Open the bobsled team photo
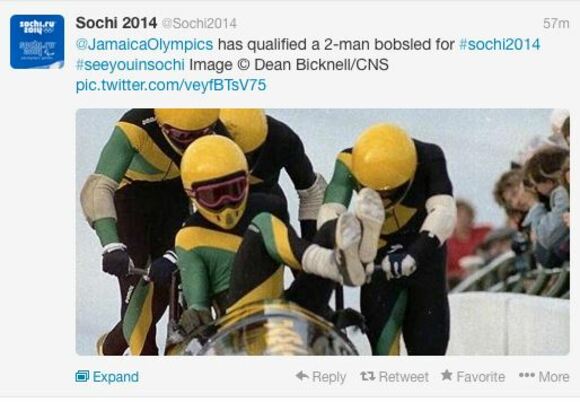This screenshot has width=580, height=402. (x=323, y=232)
